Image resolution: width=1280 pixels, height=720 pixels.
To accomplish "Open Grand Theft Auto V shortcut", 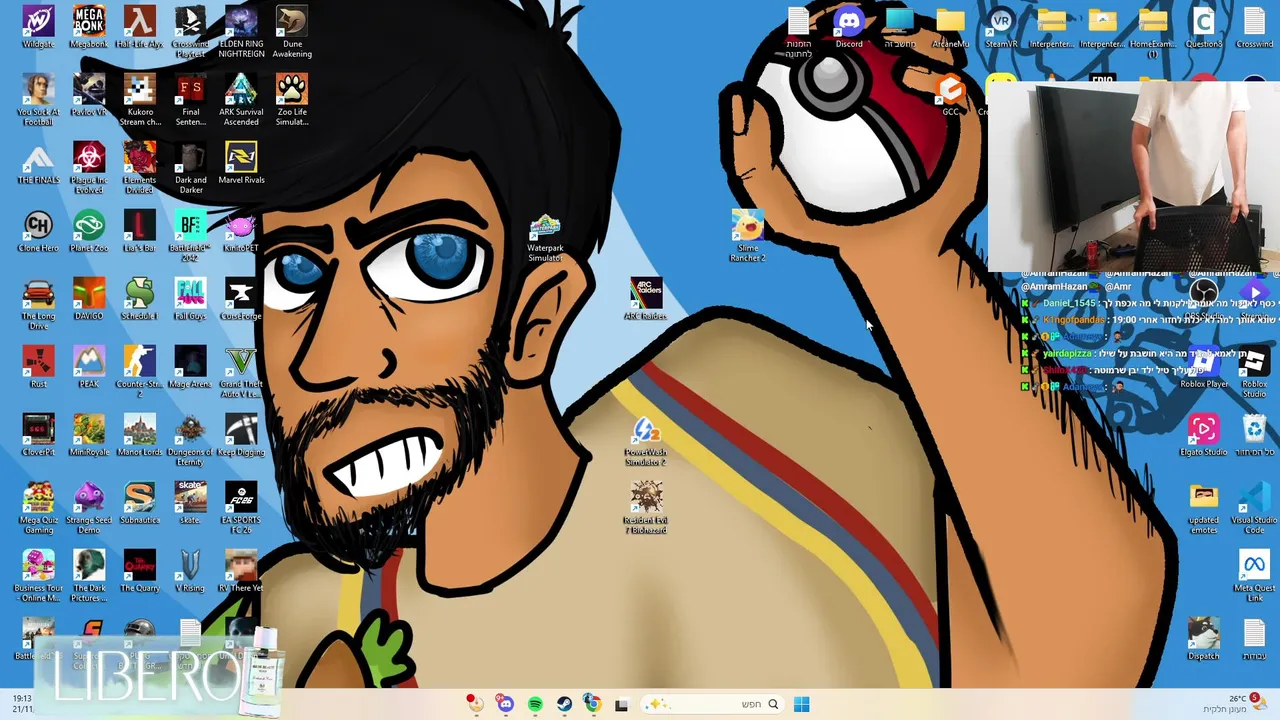I will coord(241,372).
